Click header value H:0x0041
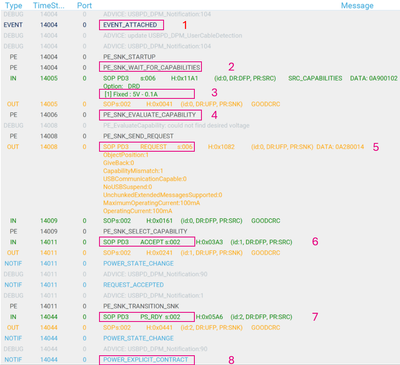The height and width of the screenshot is (365, 400). (160, 104)
